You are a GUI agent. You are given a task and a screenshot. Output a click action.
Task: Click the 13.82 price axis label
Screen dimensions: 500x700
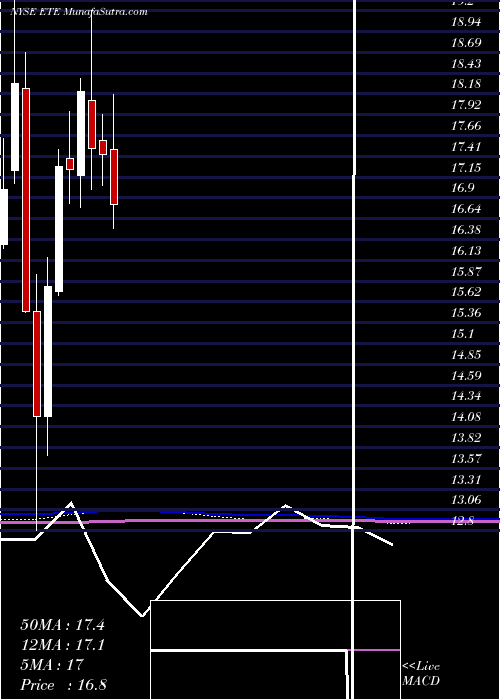pos(467,438)
